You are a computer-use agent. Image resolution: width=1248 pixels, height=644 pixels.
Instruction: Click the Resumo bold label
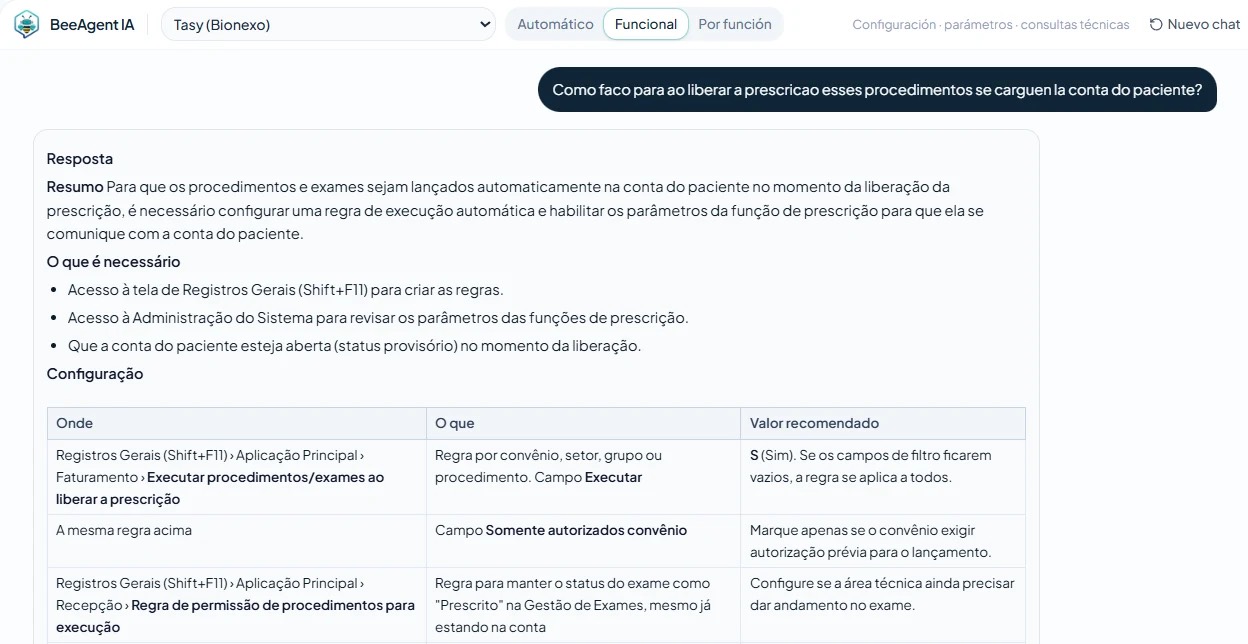tap(75, 186)
